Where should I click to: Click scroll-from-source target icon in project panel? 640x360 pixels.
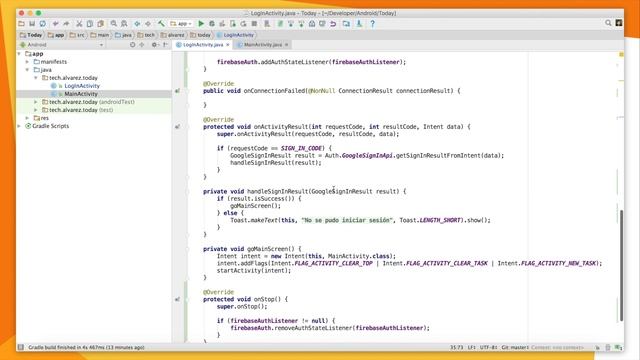pyautogui.click(x=132, y=44)
